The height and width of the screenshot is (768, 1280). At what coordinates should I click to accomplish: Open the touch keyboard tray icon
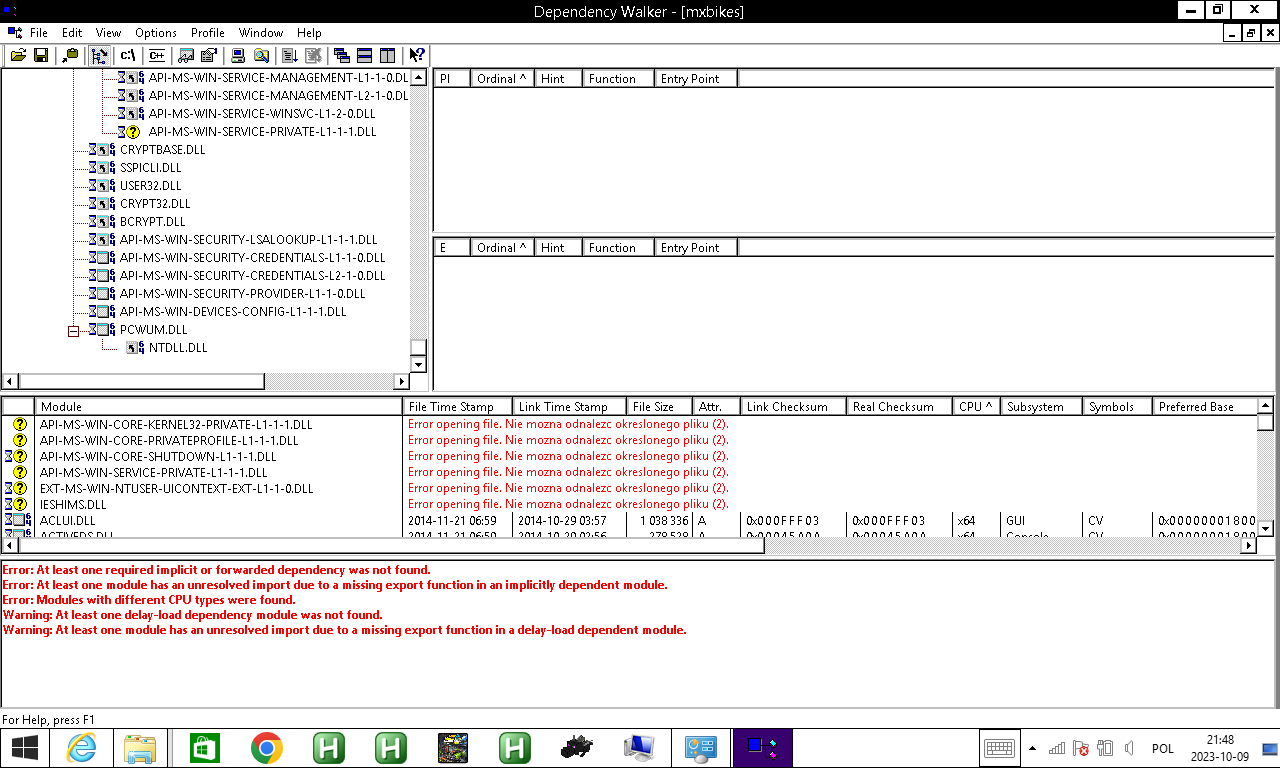(x=1000, y=748)
